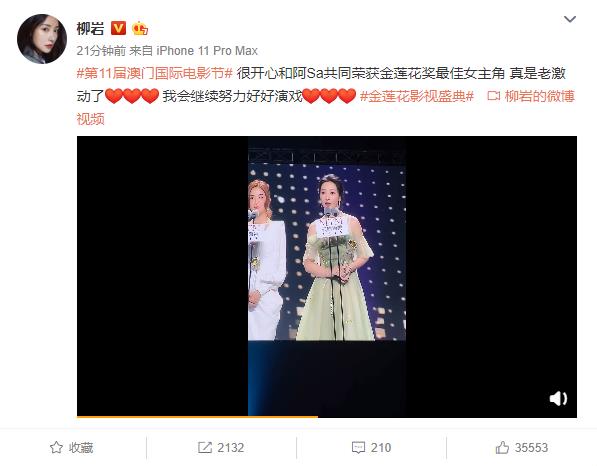This screenshot has width=597, height=466.
Task: Click the 21分钟前 timestamp link
Action: click(101, 51)
